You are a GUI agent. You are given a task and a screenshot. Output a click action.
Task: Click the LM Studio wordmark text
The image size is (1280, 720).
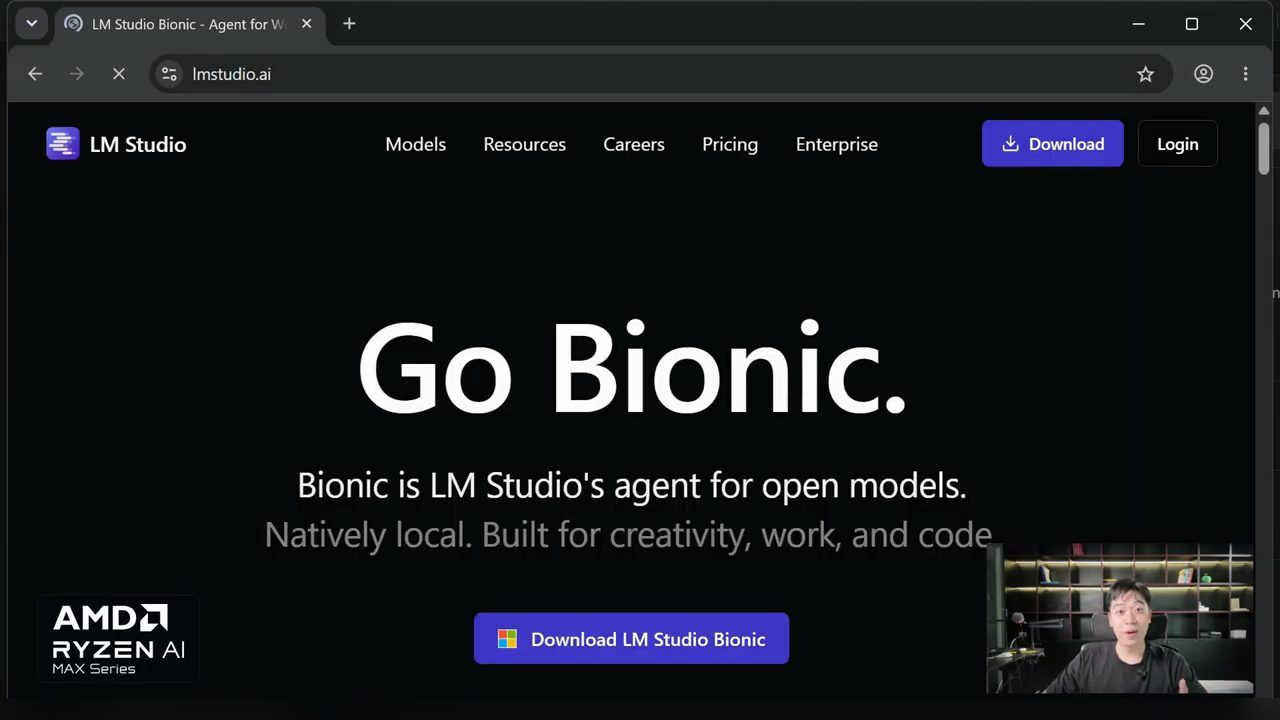pos(138,144)
